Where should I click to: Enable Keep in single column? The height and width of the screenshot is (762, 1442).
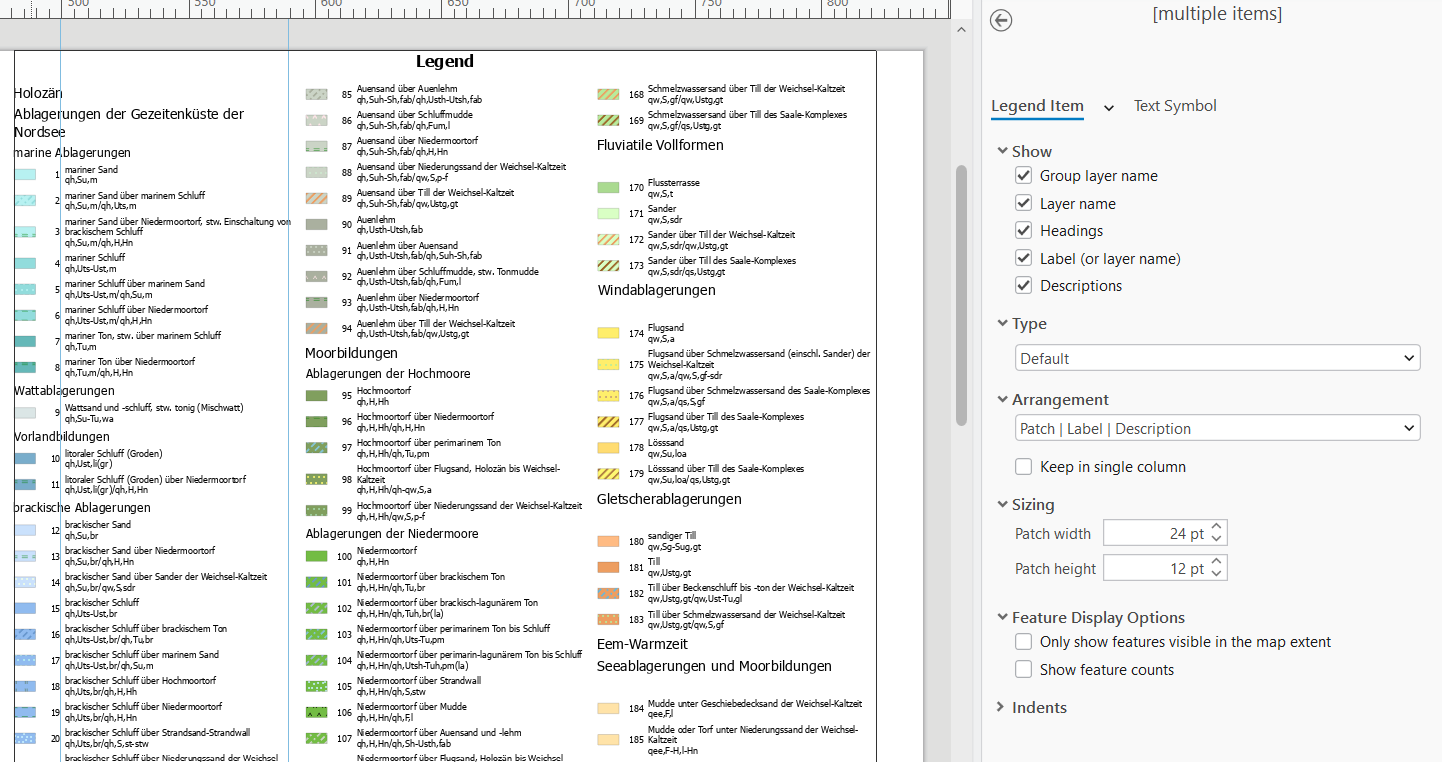pyautogui.click(x=1023, y=466)
